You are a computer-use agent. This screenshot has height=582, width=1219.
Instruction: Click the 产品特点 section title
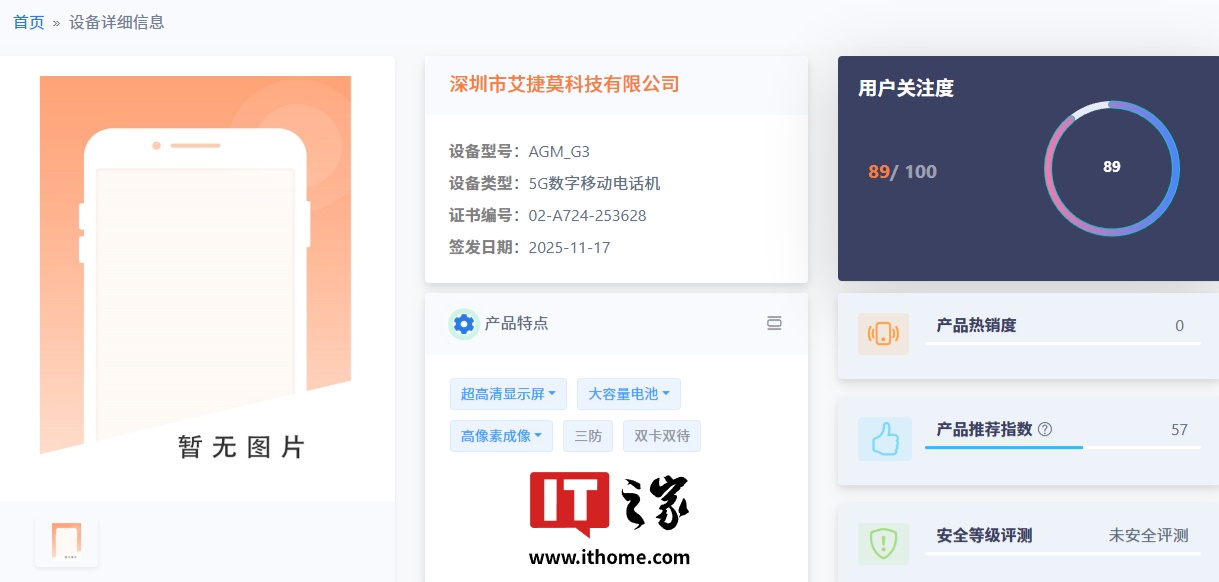(x=516, y=324)
